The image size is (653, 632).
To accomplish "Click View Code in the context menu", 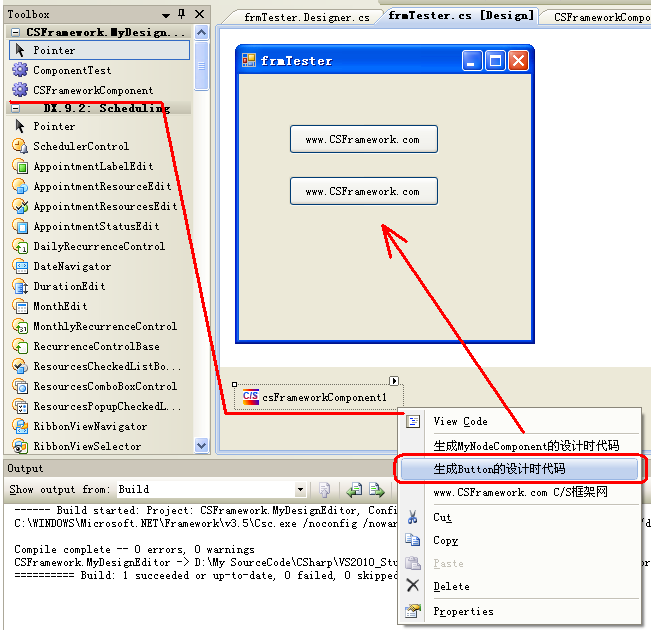I will click(460, 422).
